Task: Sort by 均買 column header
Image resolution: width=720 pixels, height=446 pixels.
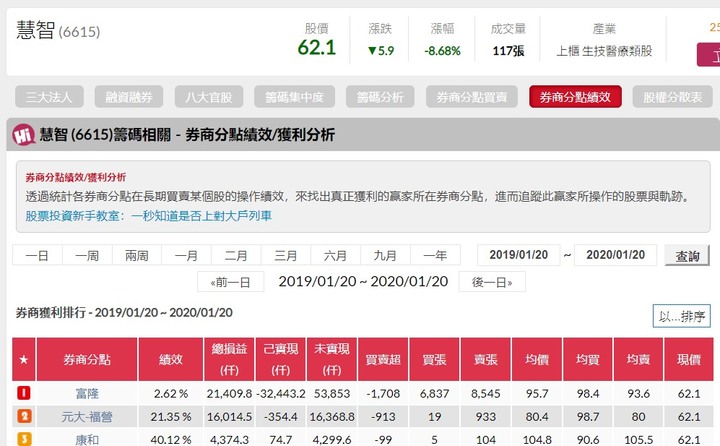Action: [x=588, y=360]
